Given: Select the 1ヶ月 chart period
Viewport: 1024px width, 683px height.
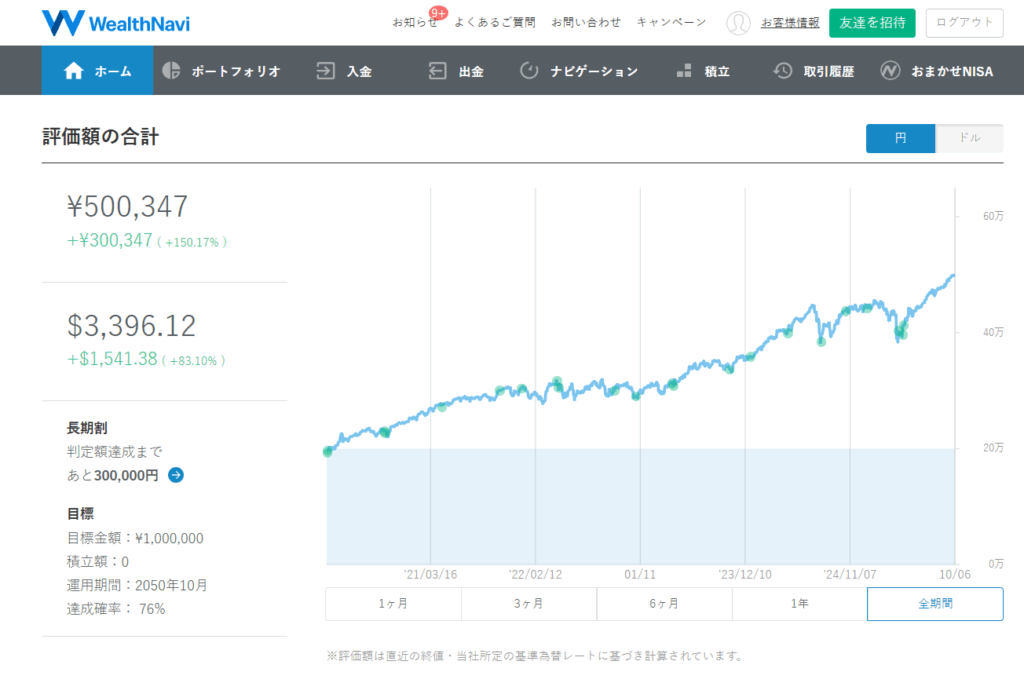Looking at the screenshot, I should pos(393,604).
